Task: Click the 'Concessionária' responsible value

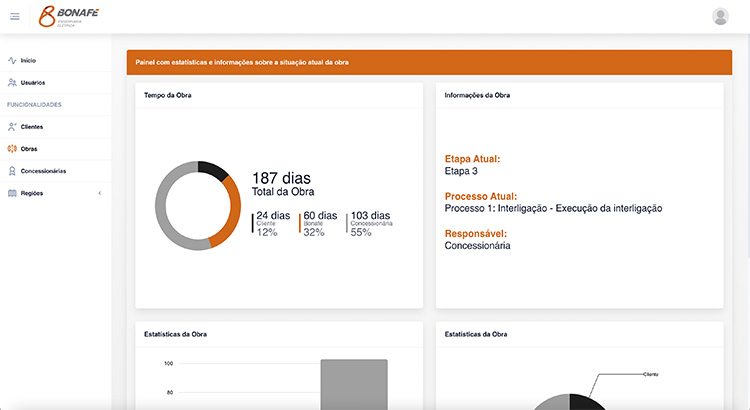Action: click(x=477, y=246)
